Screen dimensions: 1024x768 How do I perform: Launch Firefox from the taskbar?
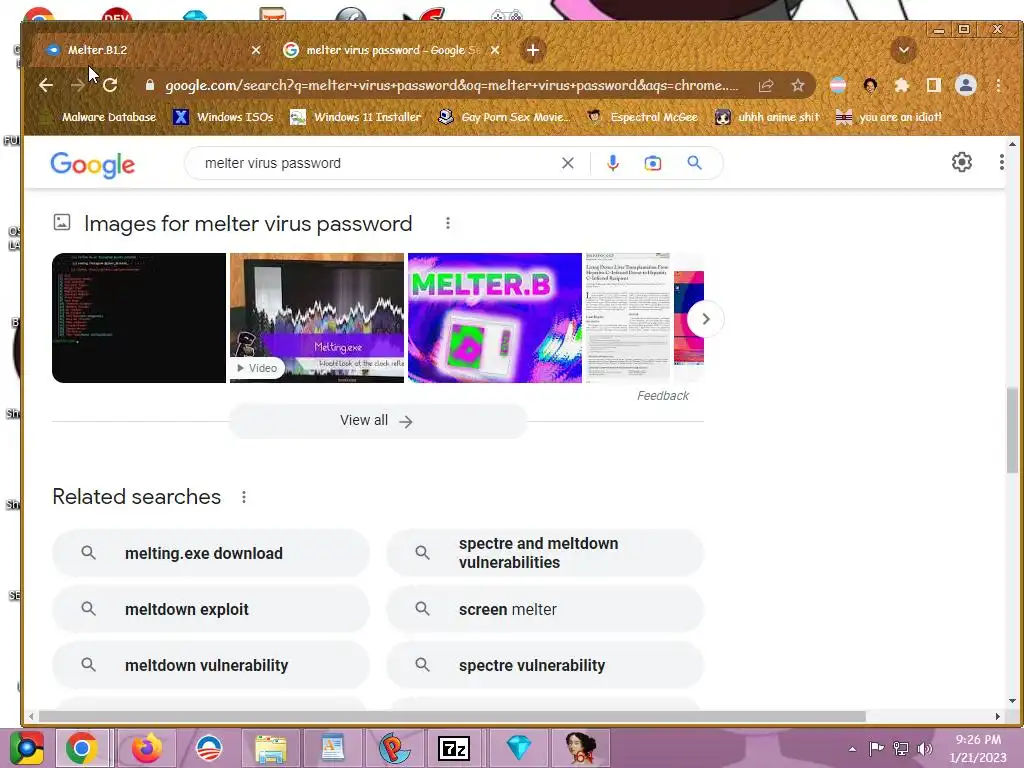pyautogui.click(x=146, y=748)
